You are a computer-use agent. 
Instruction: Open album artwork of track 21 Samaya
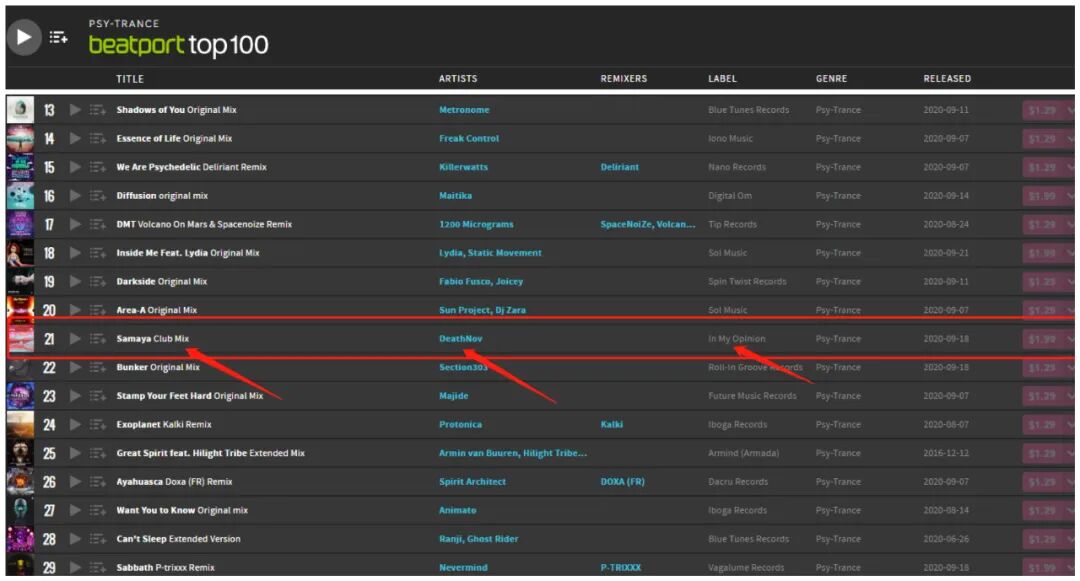click(x=20, y=339)
